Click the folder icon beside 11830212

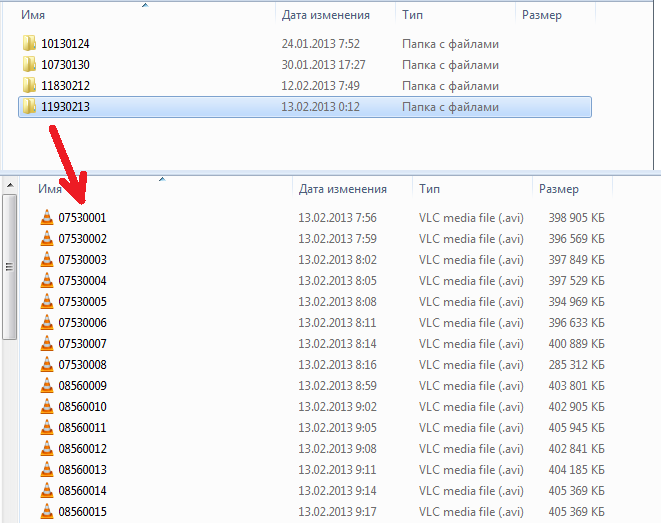[28, 86]
